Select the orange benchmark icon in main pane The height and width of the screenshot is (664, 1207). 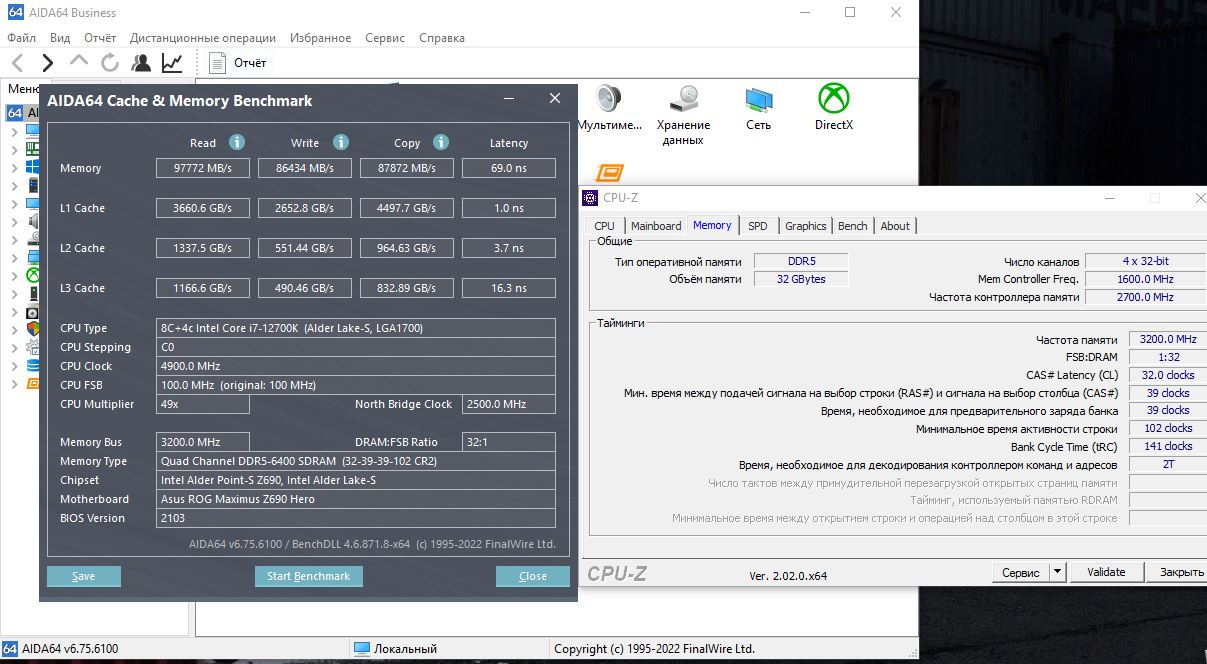click(x=610, y=174)
